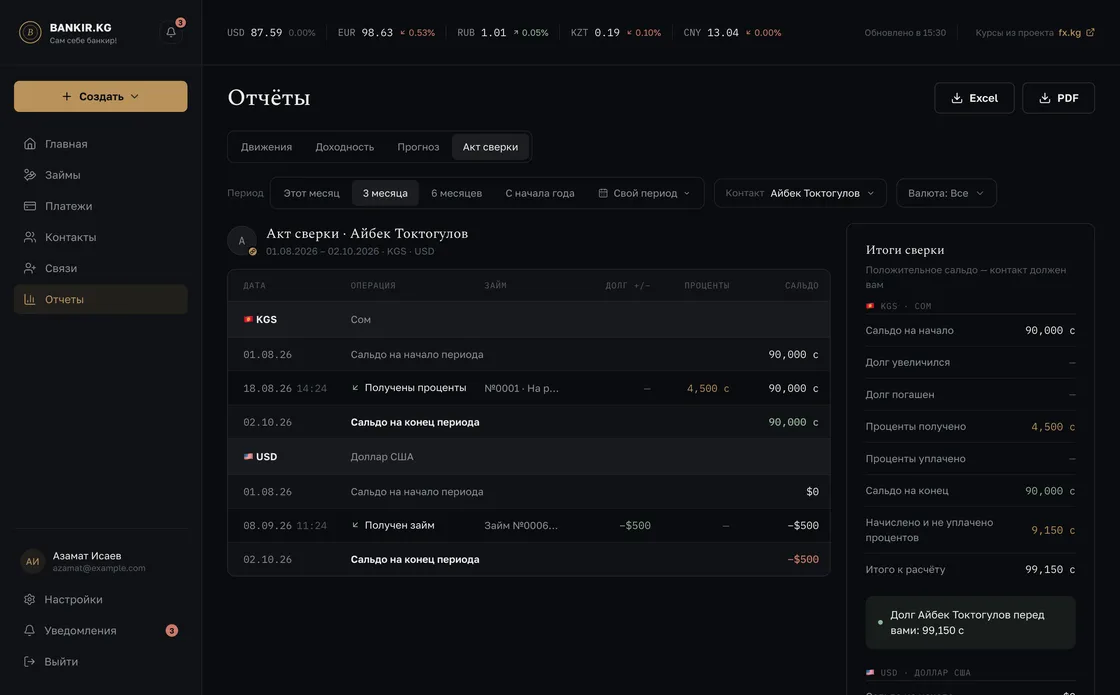Open the Контакт Айбек Токтогулов dropdown
Viewport: 1120px width, 695px height.
click(x=800, y=193)
